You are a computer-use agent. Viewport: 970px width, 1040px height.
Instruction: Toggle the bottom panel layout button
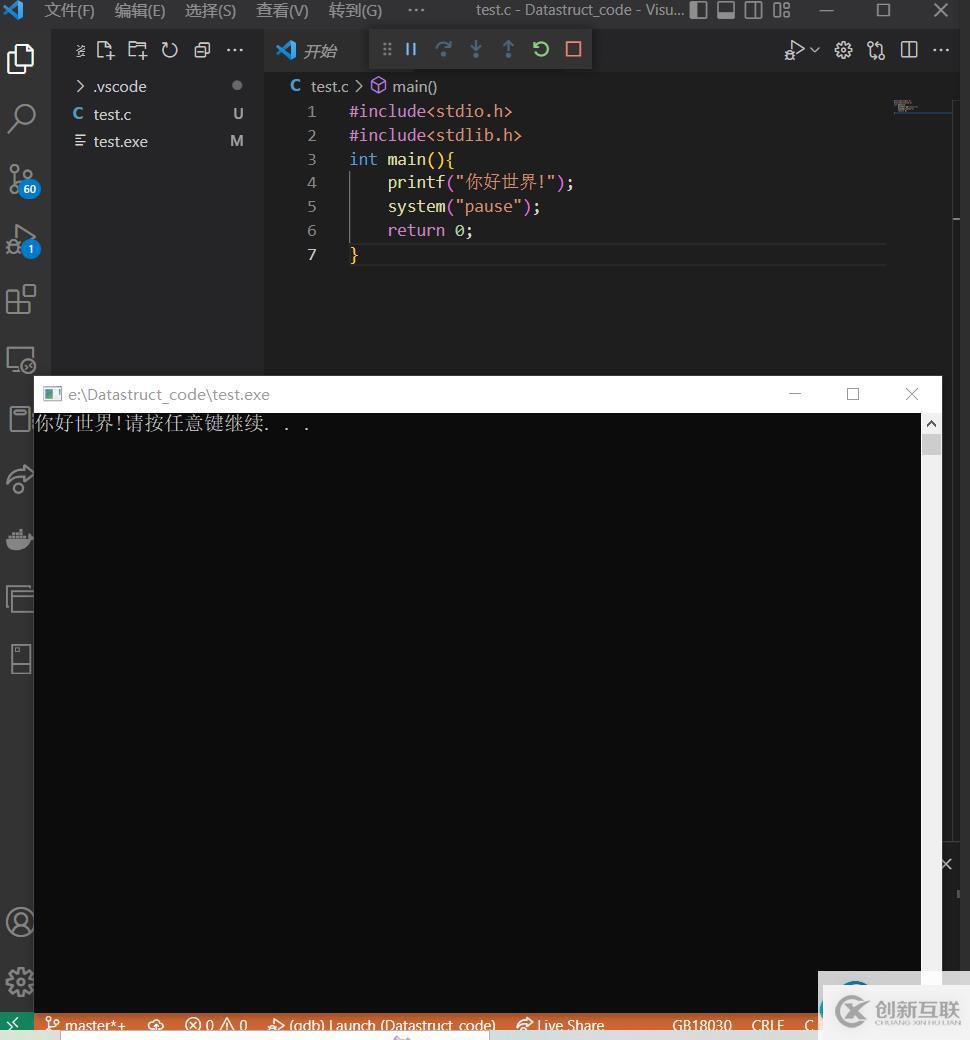pyautogui.click(x=726, y=10)
